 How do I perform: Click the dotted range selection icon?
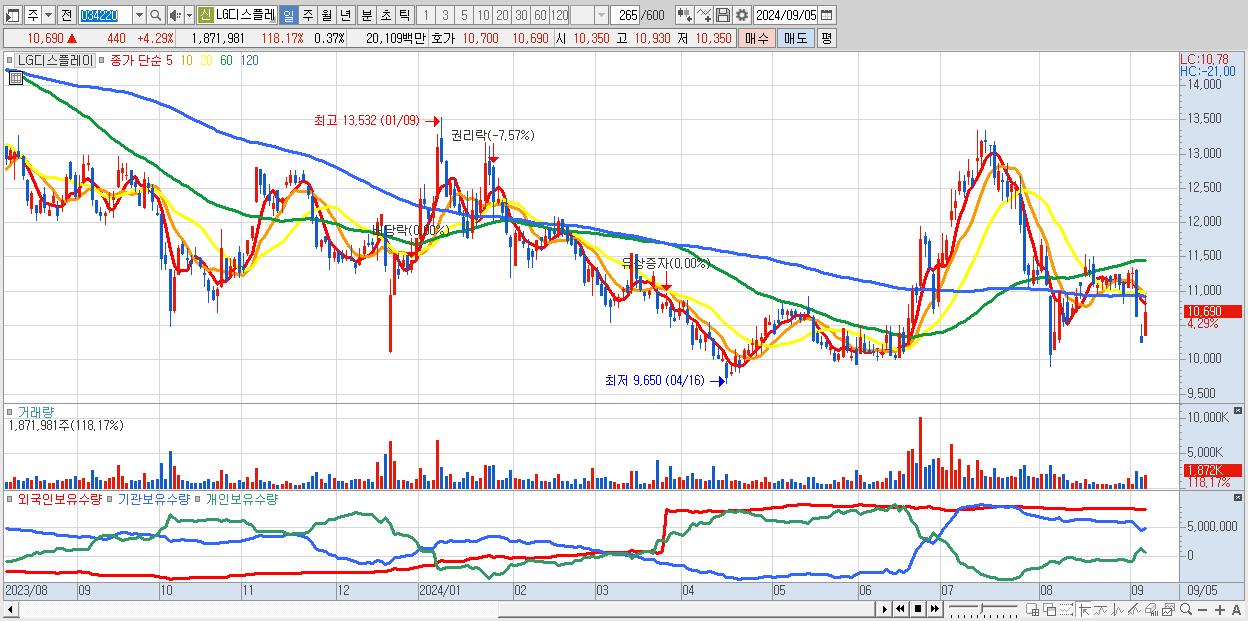[1066, 609]
